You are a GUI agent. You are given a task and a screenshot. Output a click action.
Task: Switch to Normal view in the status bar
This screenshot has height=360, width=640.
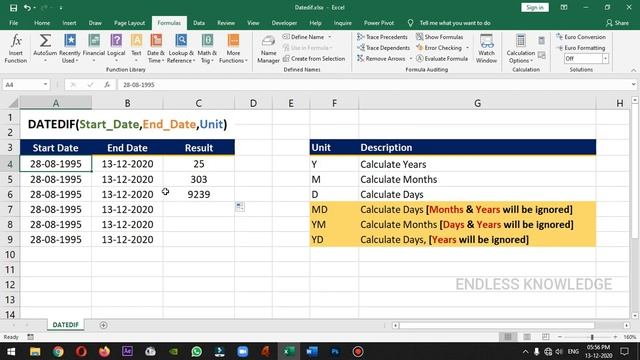508,337
